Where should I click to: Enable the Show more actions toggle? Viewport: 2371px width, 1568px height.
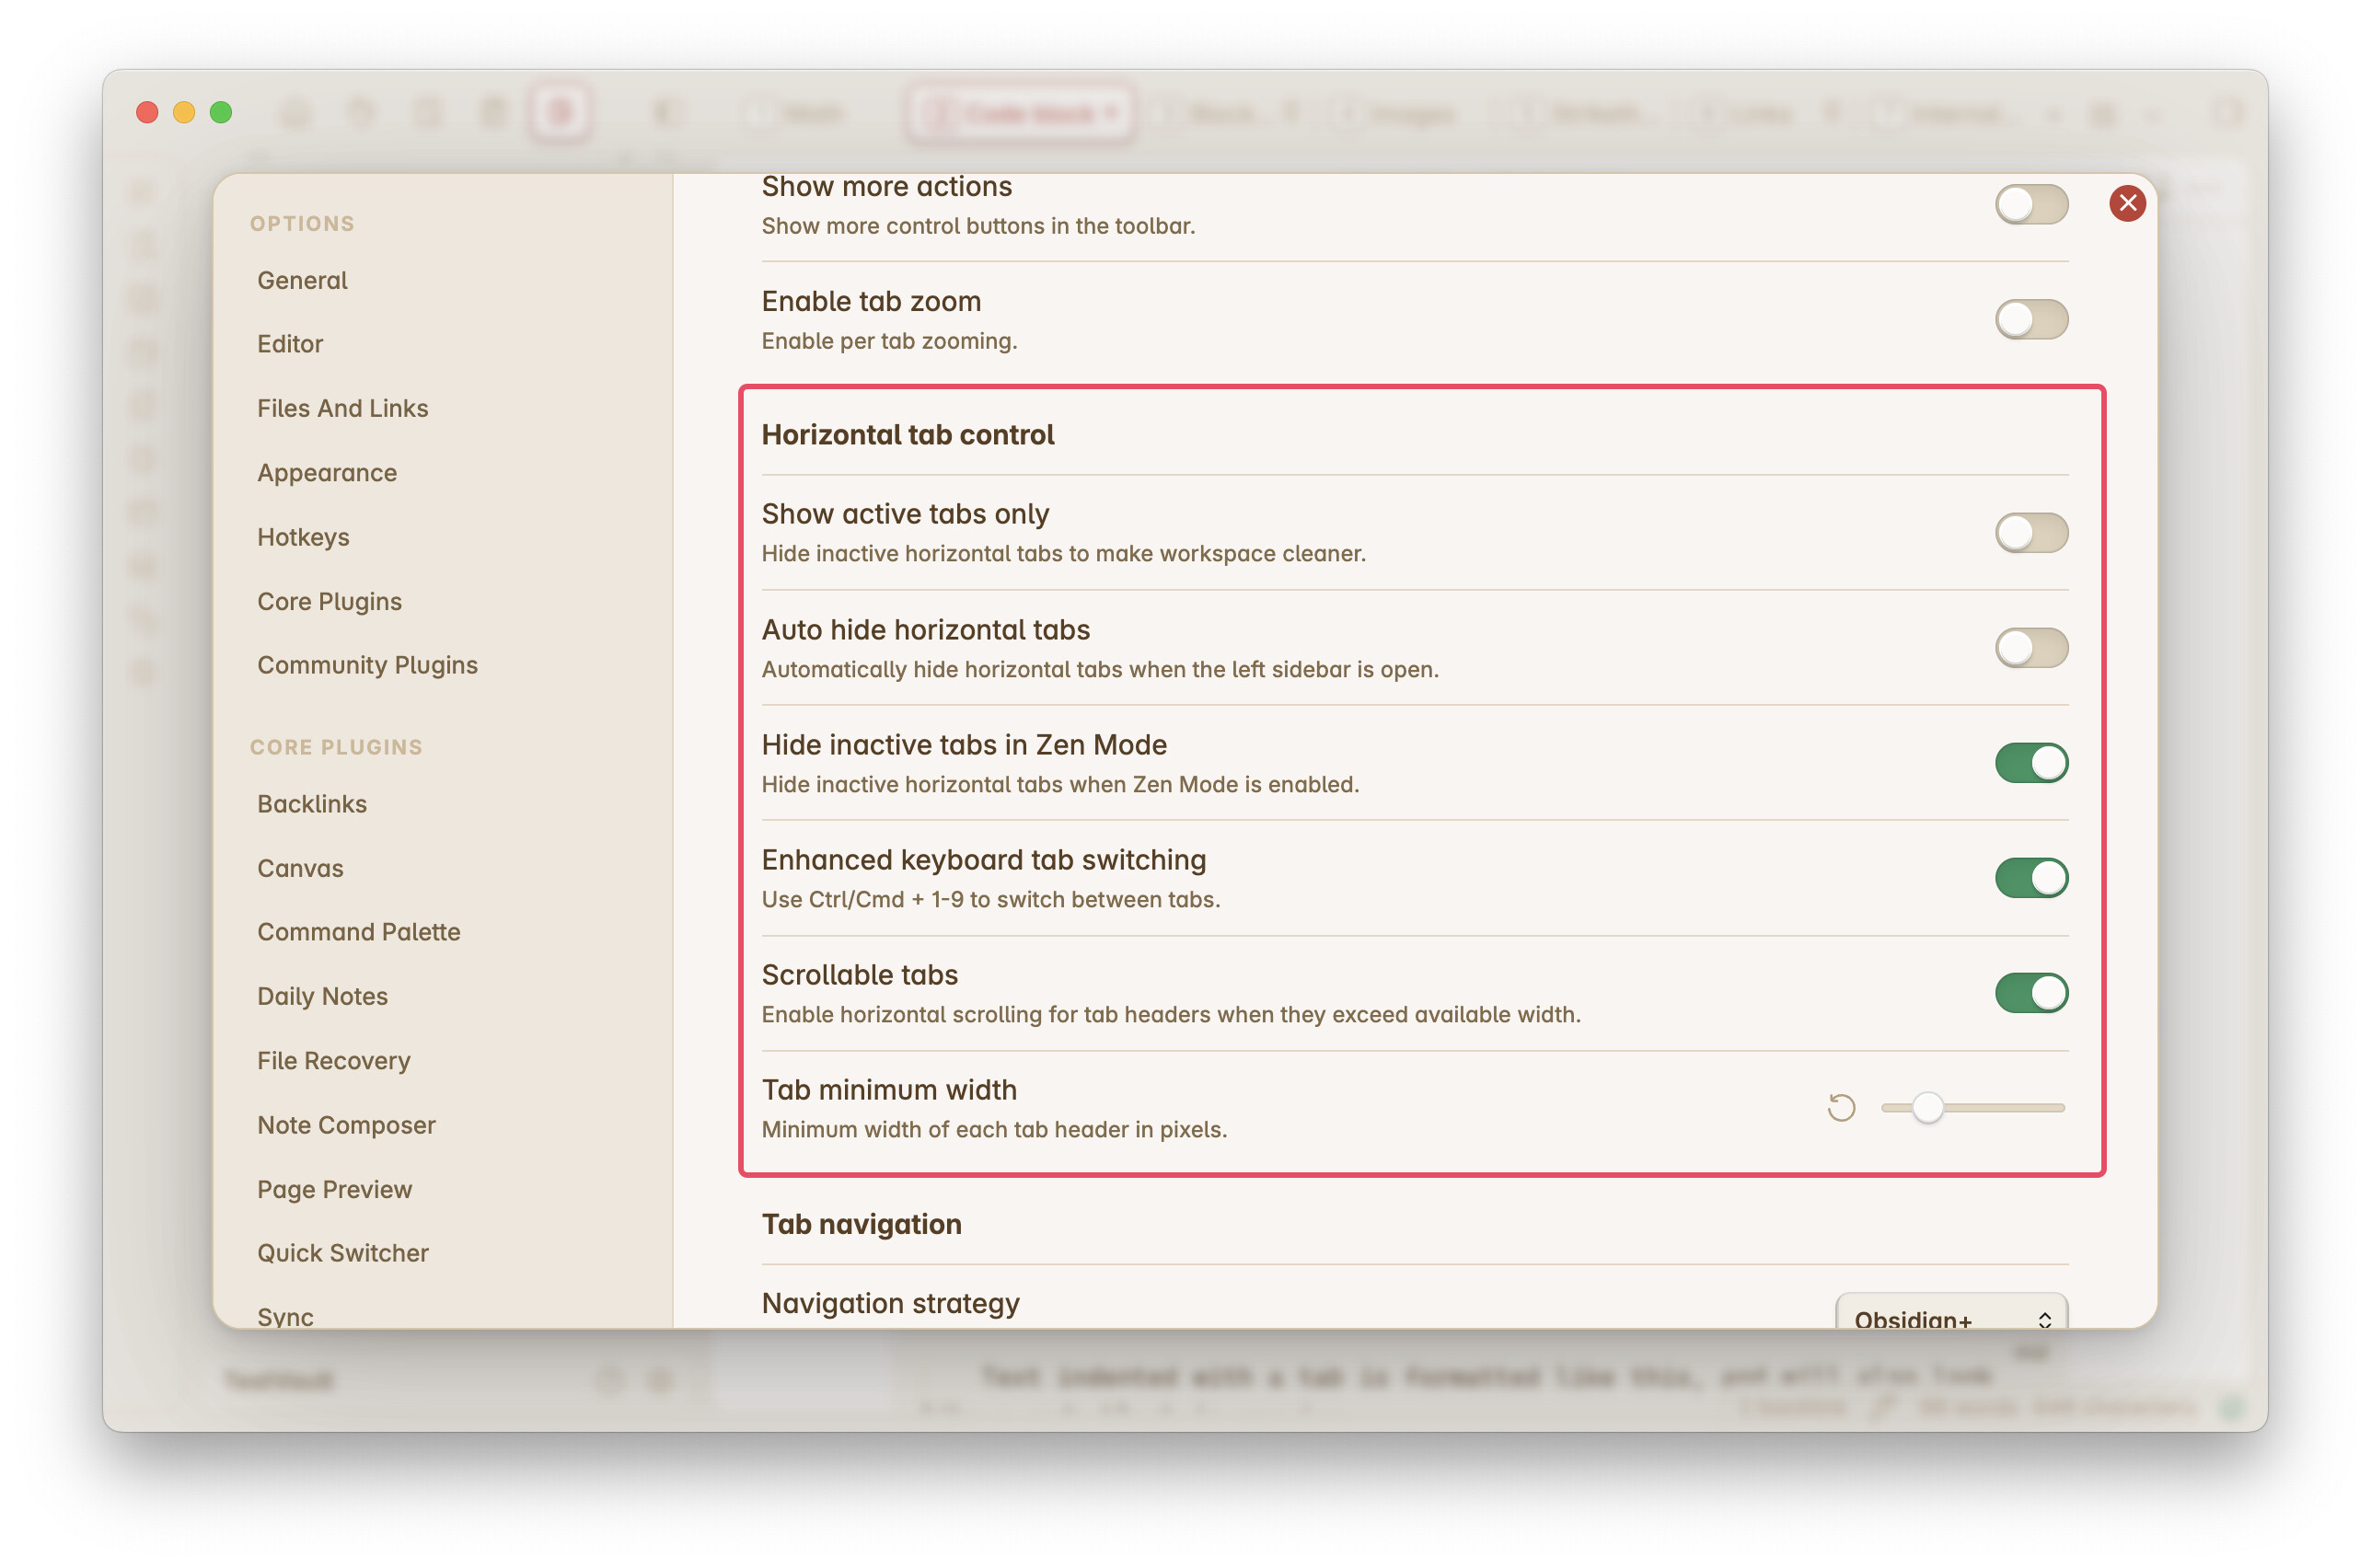(2031, 205)
